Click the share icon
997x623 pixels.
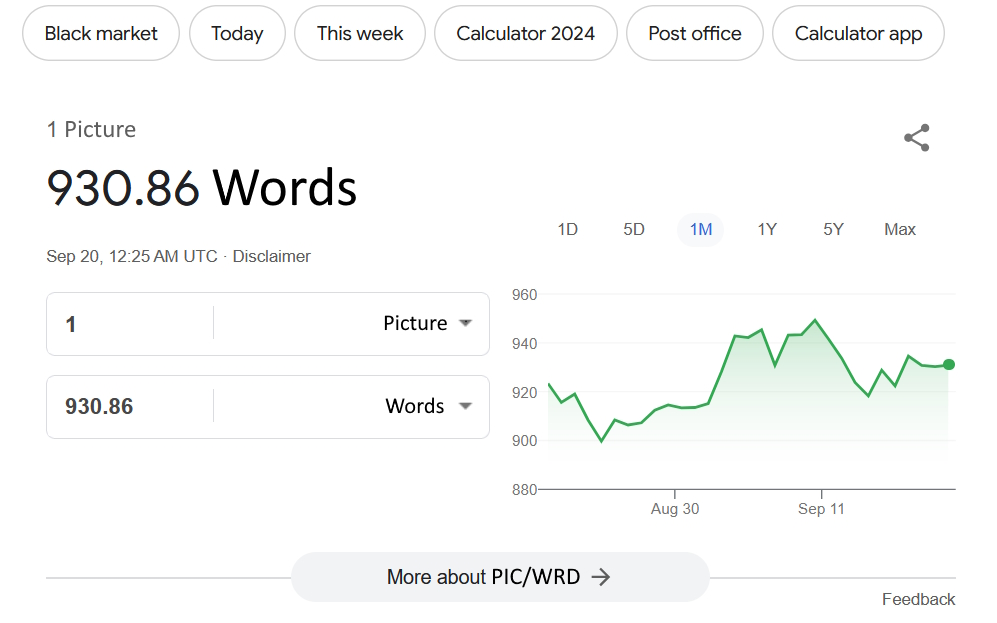(916, 138)
